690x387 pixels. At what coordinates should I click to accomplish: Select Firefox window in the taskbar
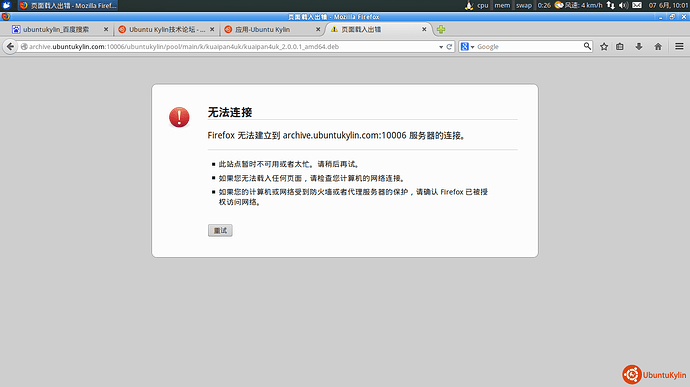68,5
